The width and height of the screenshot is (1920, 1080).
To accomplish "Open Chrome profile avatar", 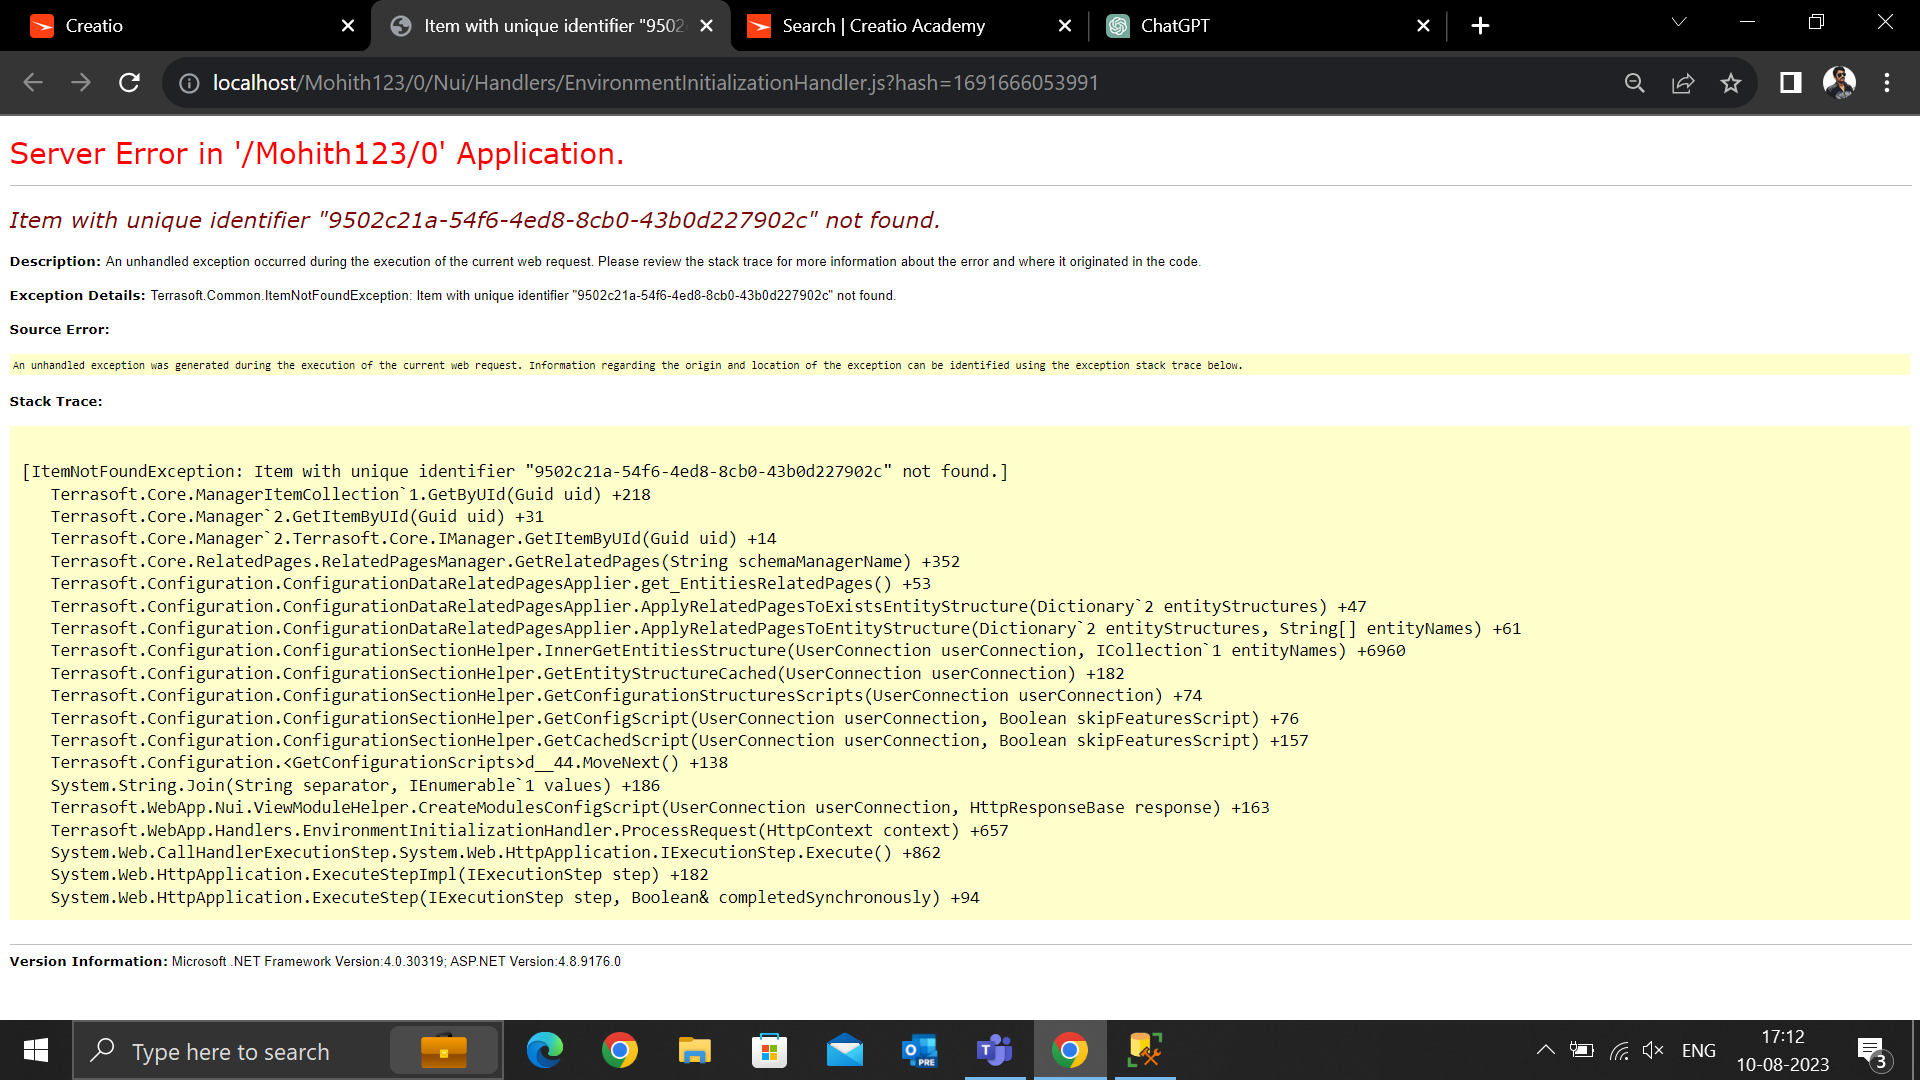I will [x=1839, y=83].
